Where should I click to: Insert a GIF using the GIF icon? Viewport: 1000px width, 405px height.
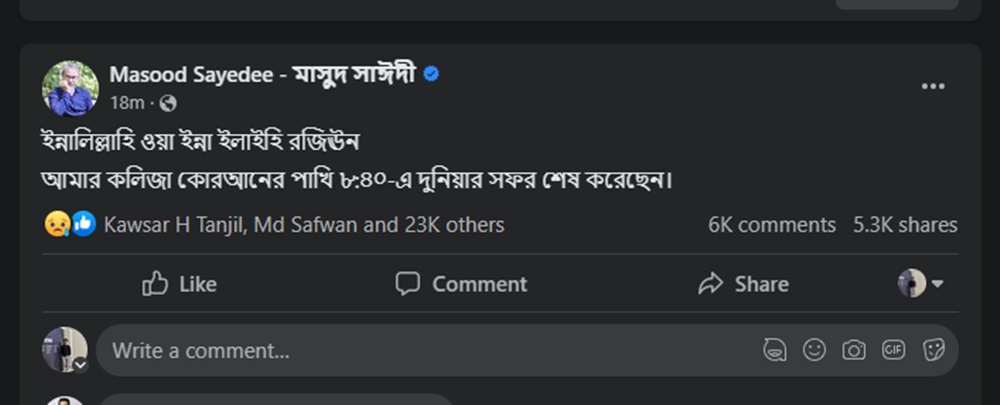(893, 350)
